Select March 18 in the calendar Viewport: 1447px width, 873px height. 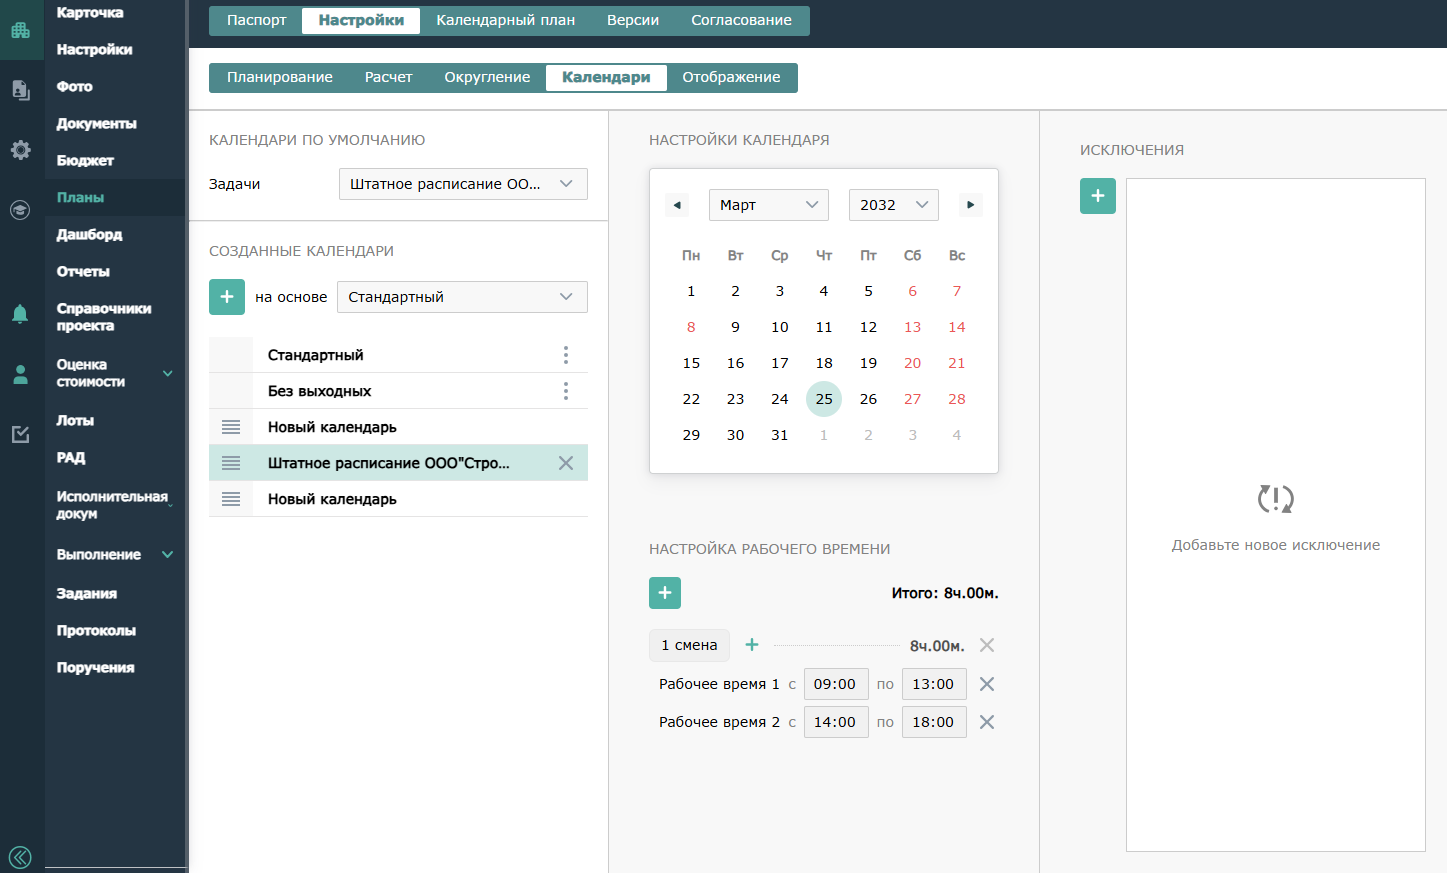tap(824, 363)
